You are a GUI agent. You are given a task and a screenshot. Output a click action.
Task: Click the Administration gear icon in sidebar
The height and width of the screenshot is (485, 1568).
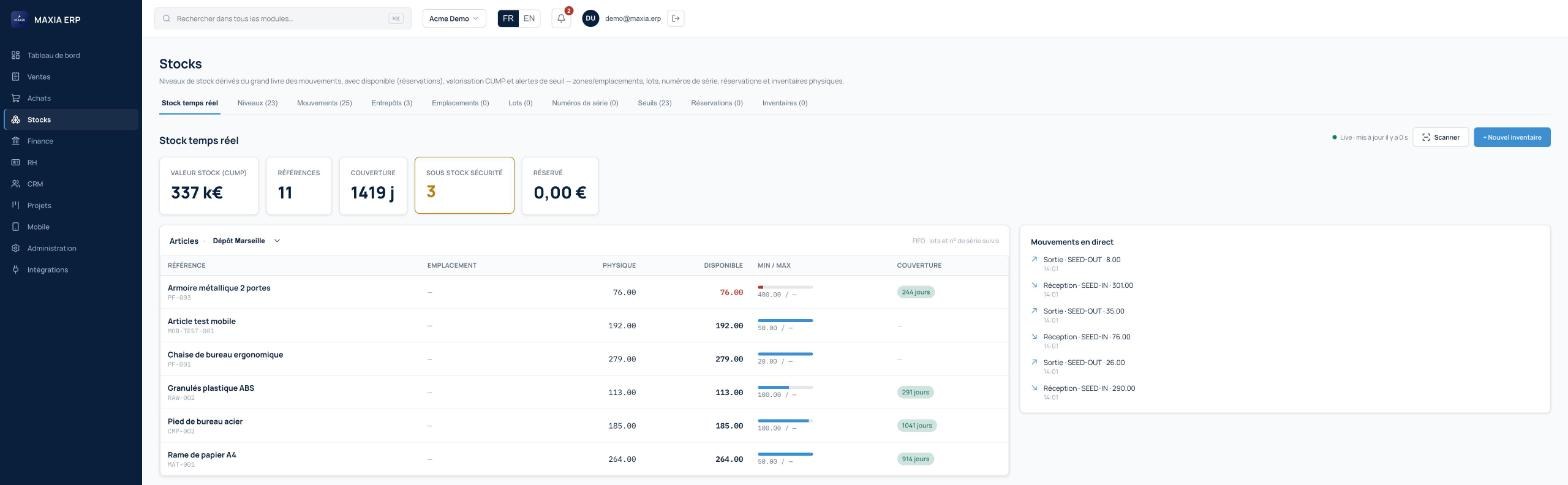(x=15, y=248)
